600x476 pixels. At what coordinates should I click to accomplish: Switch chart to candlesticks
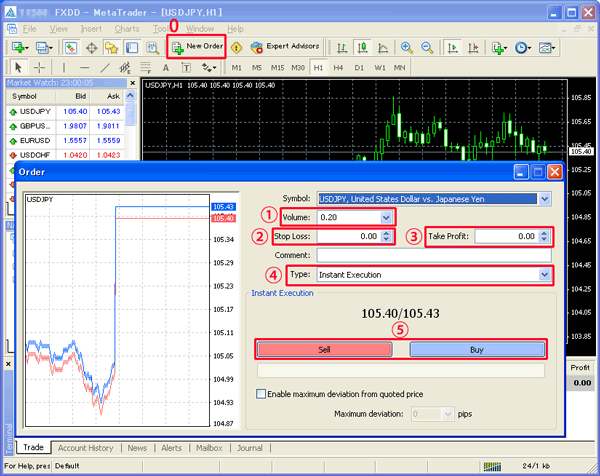pos(362,48)
